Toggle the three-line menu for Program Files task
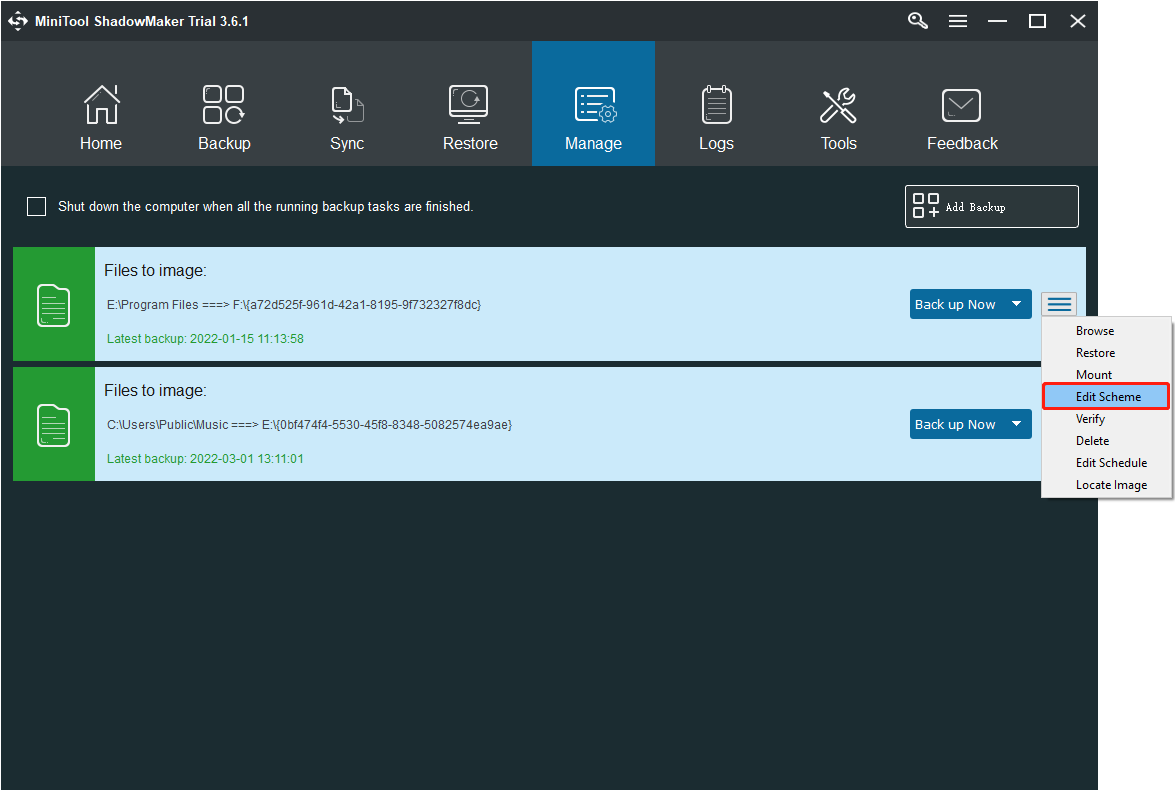This screenshot has width=1175, height=791. pyautogui.click(x=1059, y=304)
